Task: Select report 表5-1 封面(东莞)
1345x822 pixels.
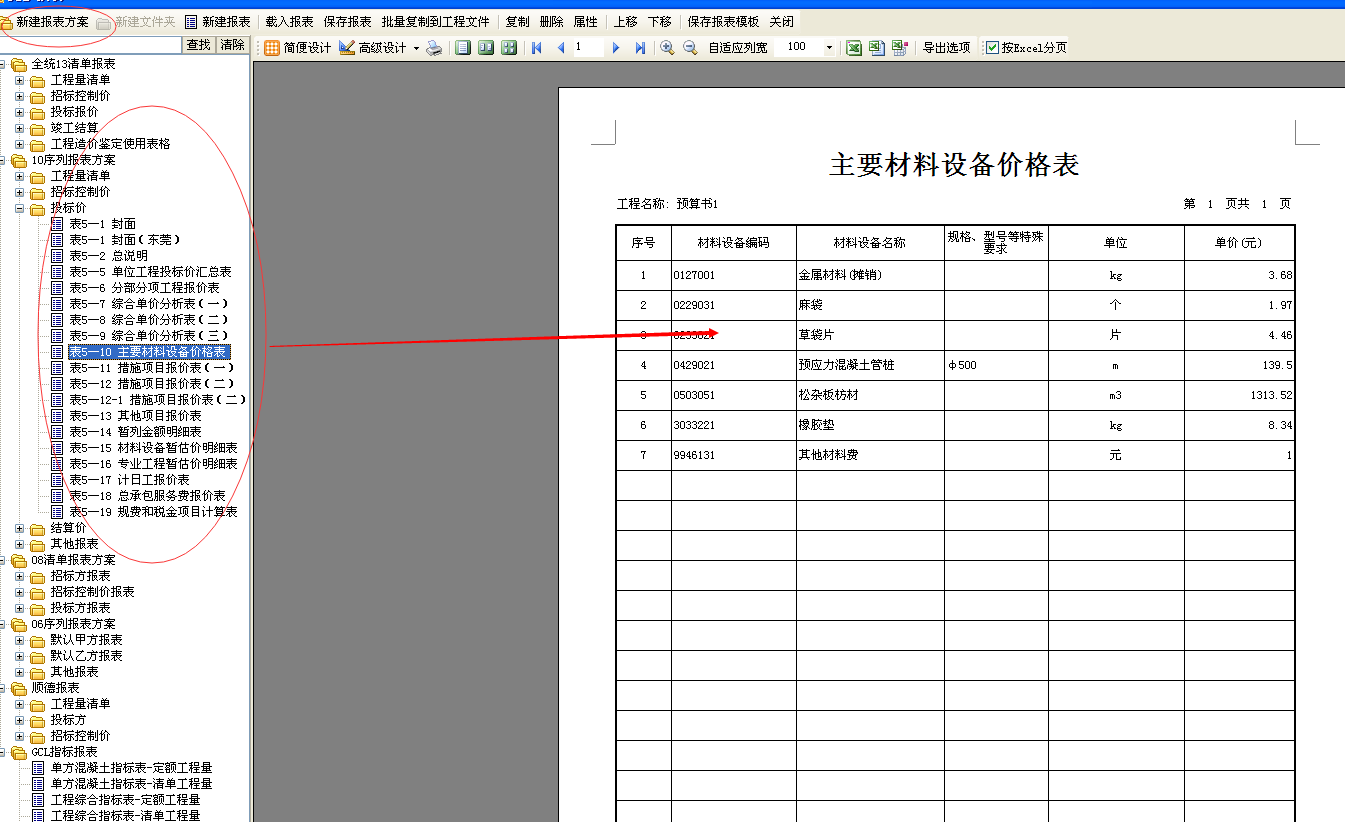Action: coord(125,240)
